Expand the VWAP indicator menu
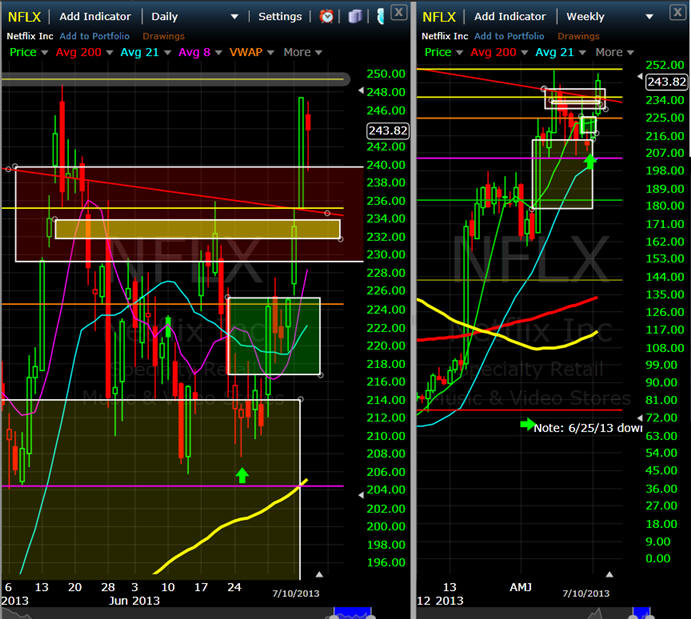This screenshot has height=619, width=691. (271, 52)
